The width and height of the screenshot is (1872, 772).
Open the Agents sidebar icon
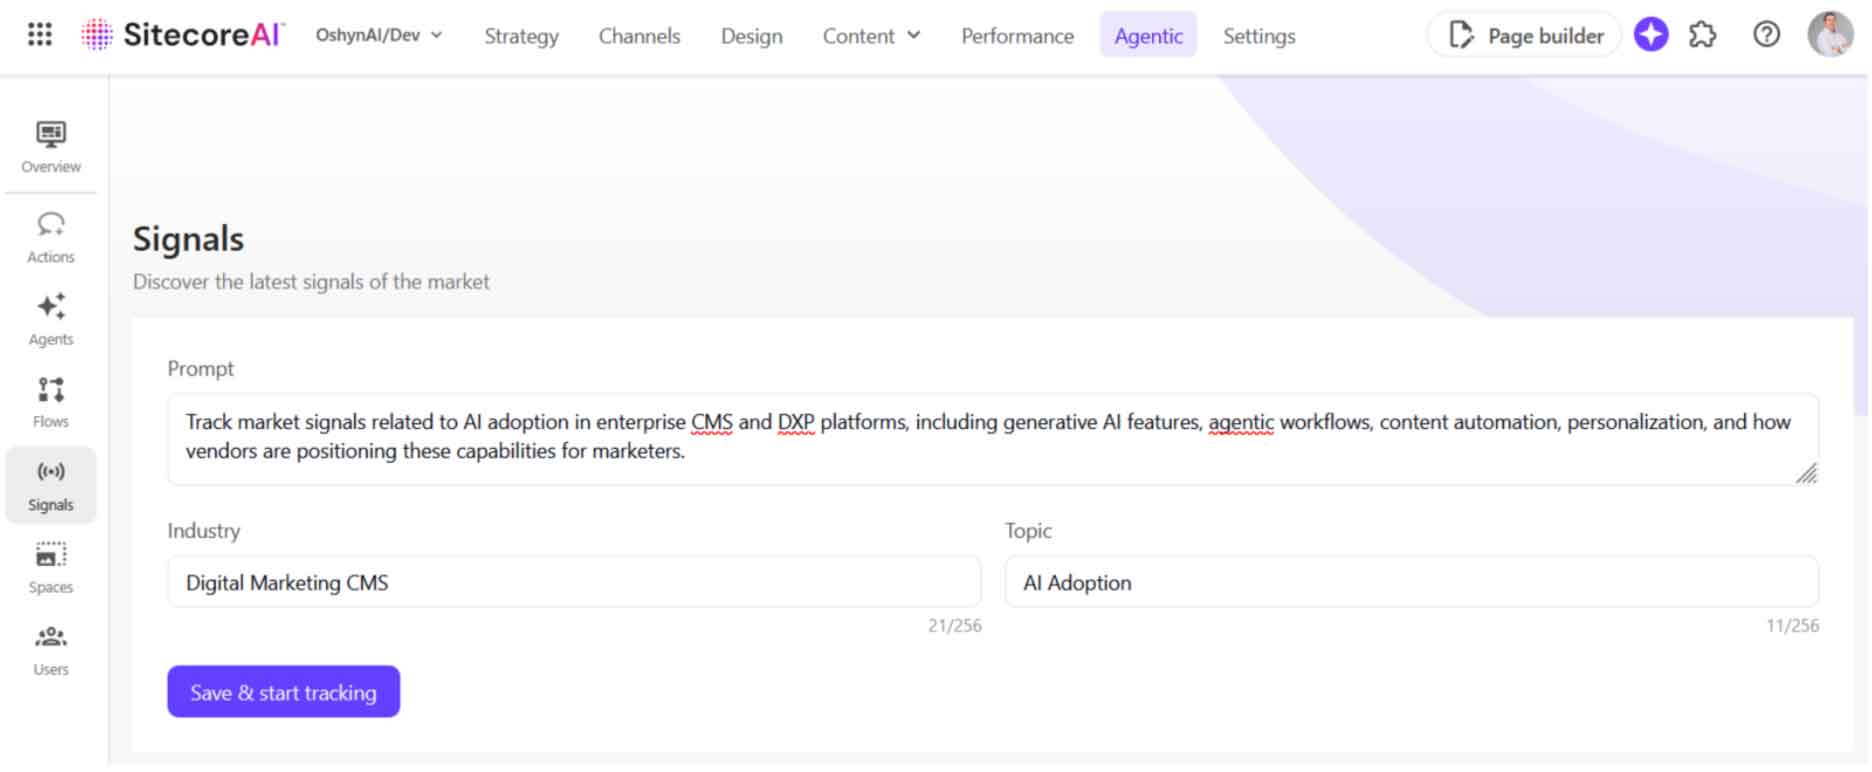[51, 320]
